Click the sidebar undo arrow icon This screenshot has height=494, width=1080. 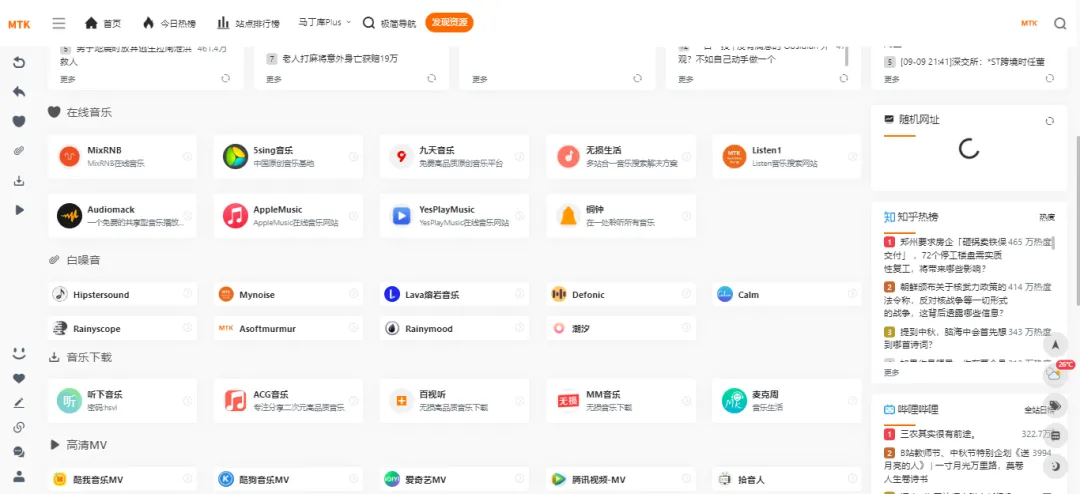pos(19,63)
